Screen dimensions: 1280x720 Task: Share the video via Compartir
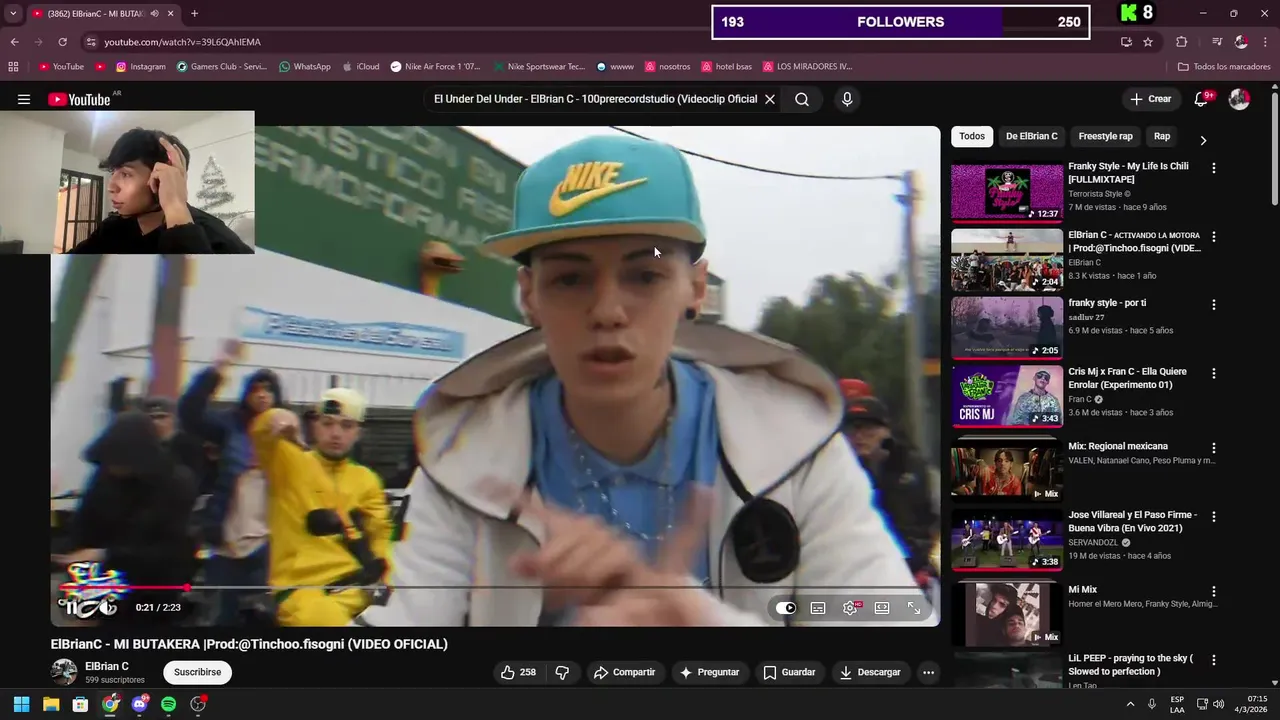624,672
